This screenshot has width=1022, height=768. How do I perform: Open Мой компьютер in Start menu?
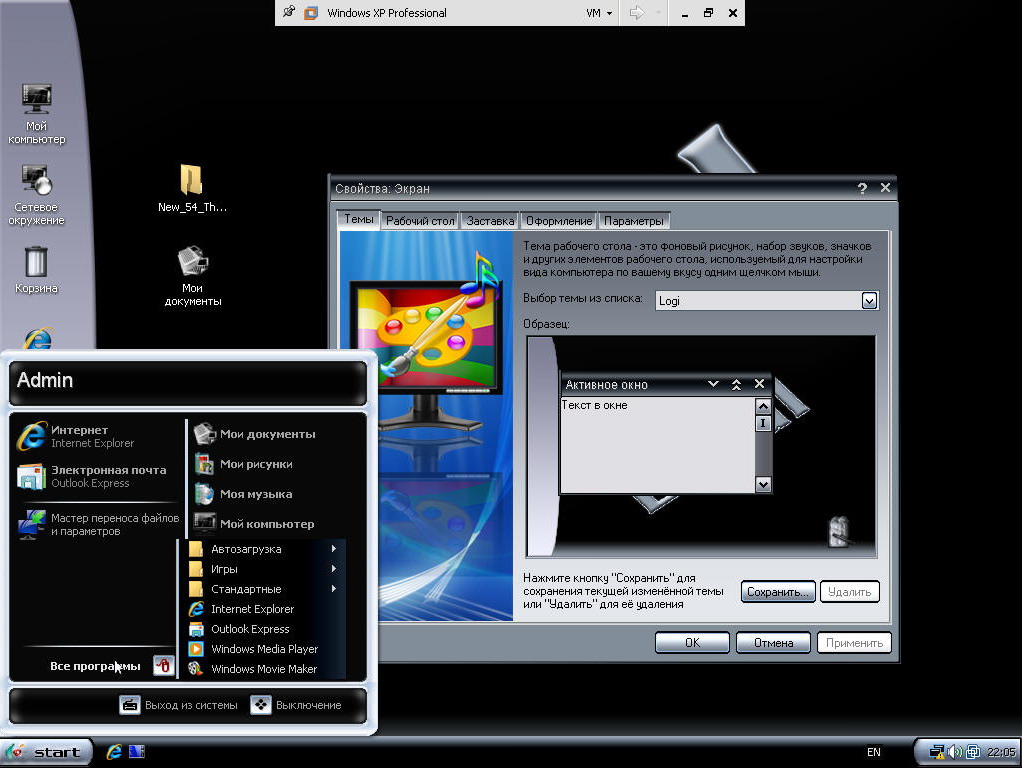256,524
